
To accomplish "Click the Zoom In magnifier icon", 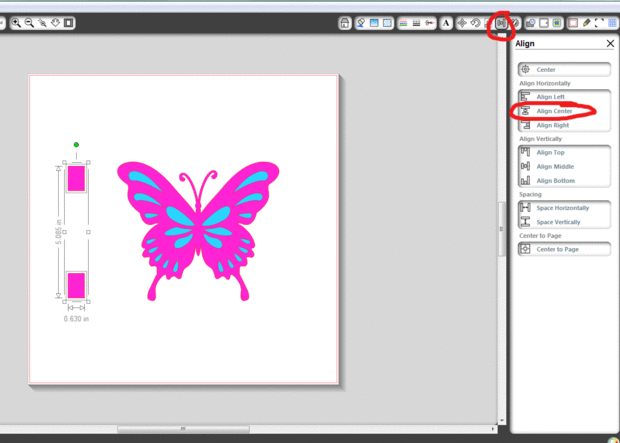I will 16,23.
